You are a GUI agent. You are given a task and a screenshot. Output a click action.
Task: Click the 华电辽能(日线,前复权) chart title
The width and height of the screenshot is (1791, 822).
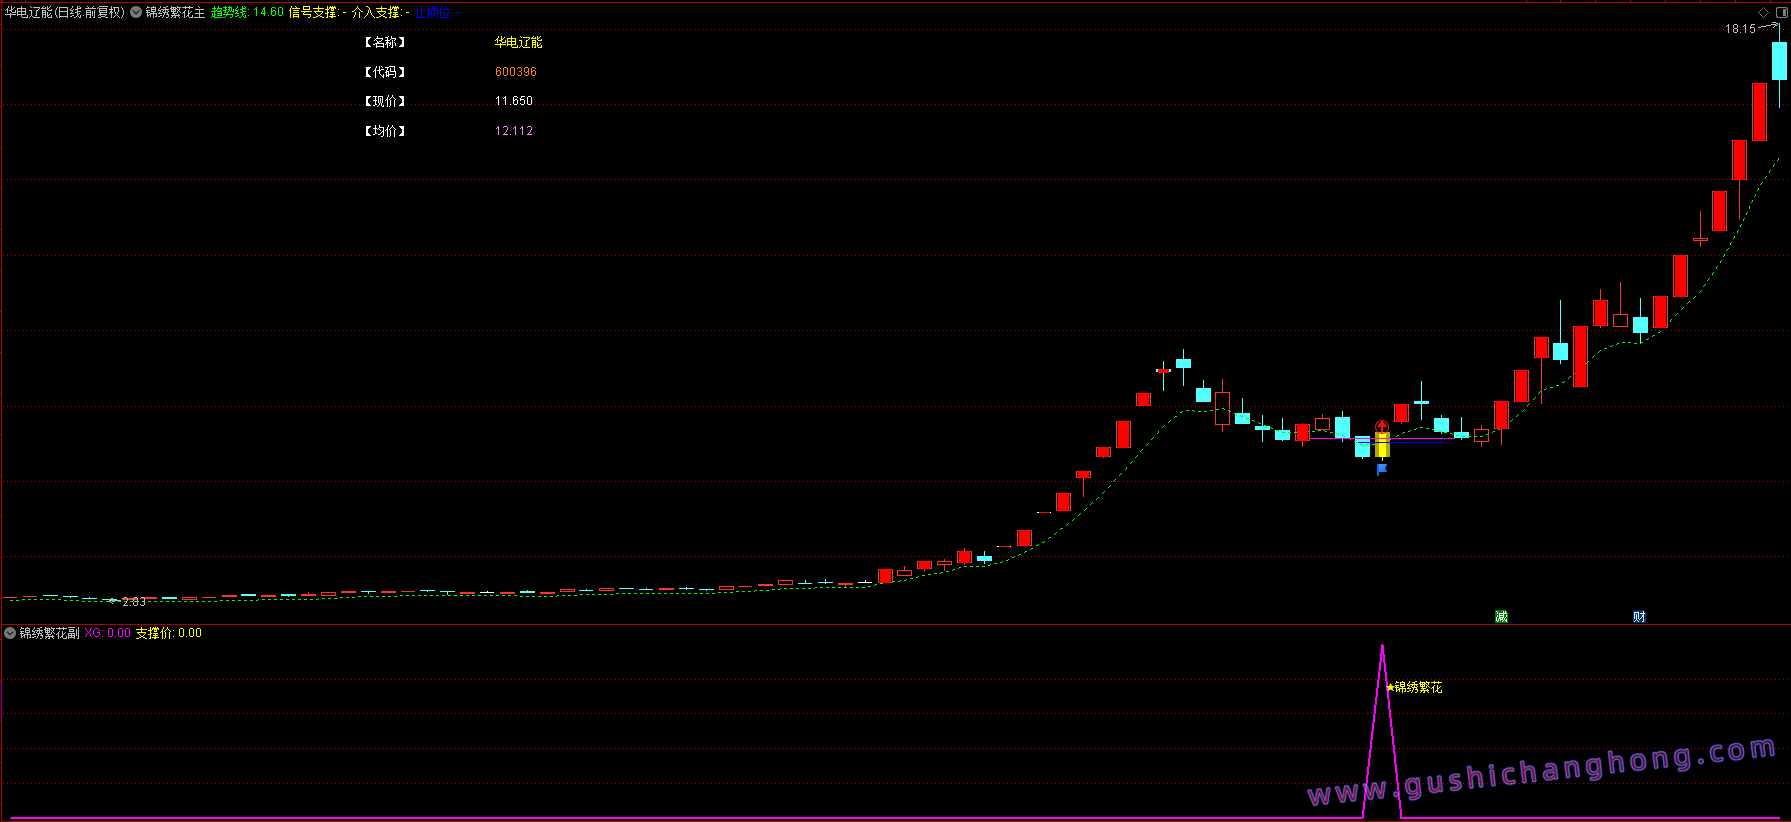(x=65, y=12)
